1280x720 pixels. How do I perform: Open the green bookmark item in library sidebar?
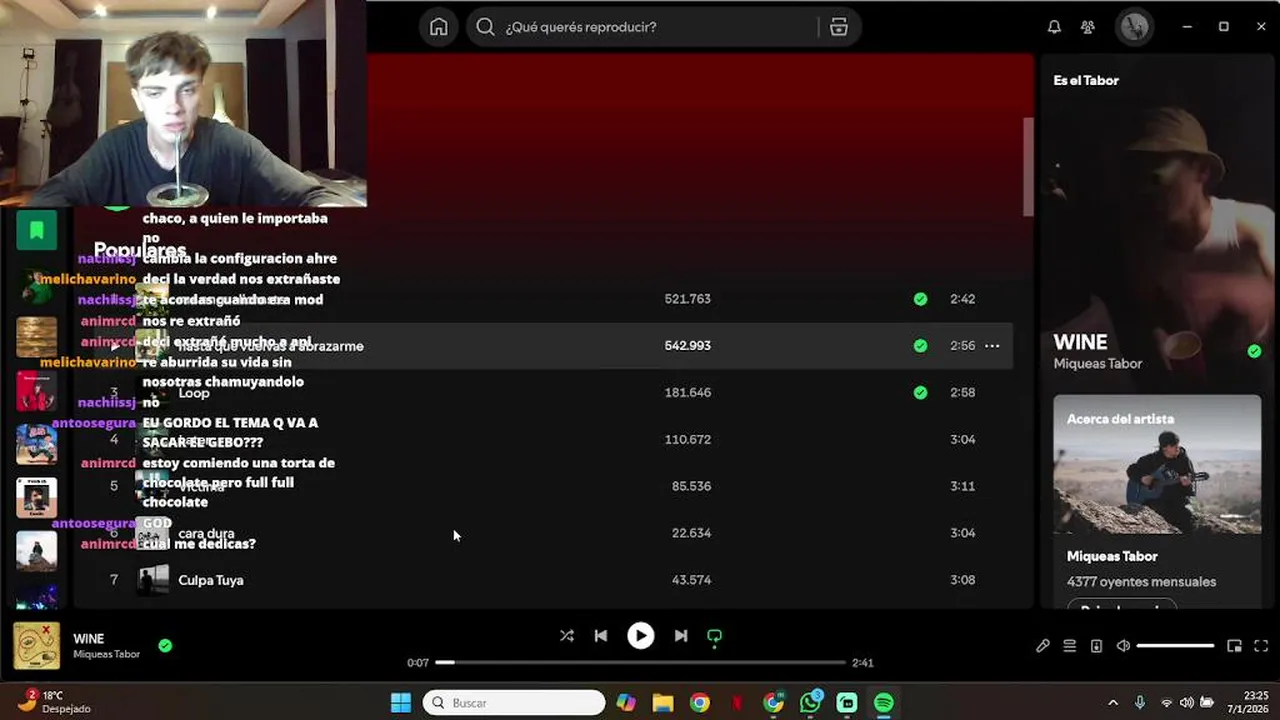click(x=37, y=231)
